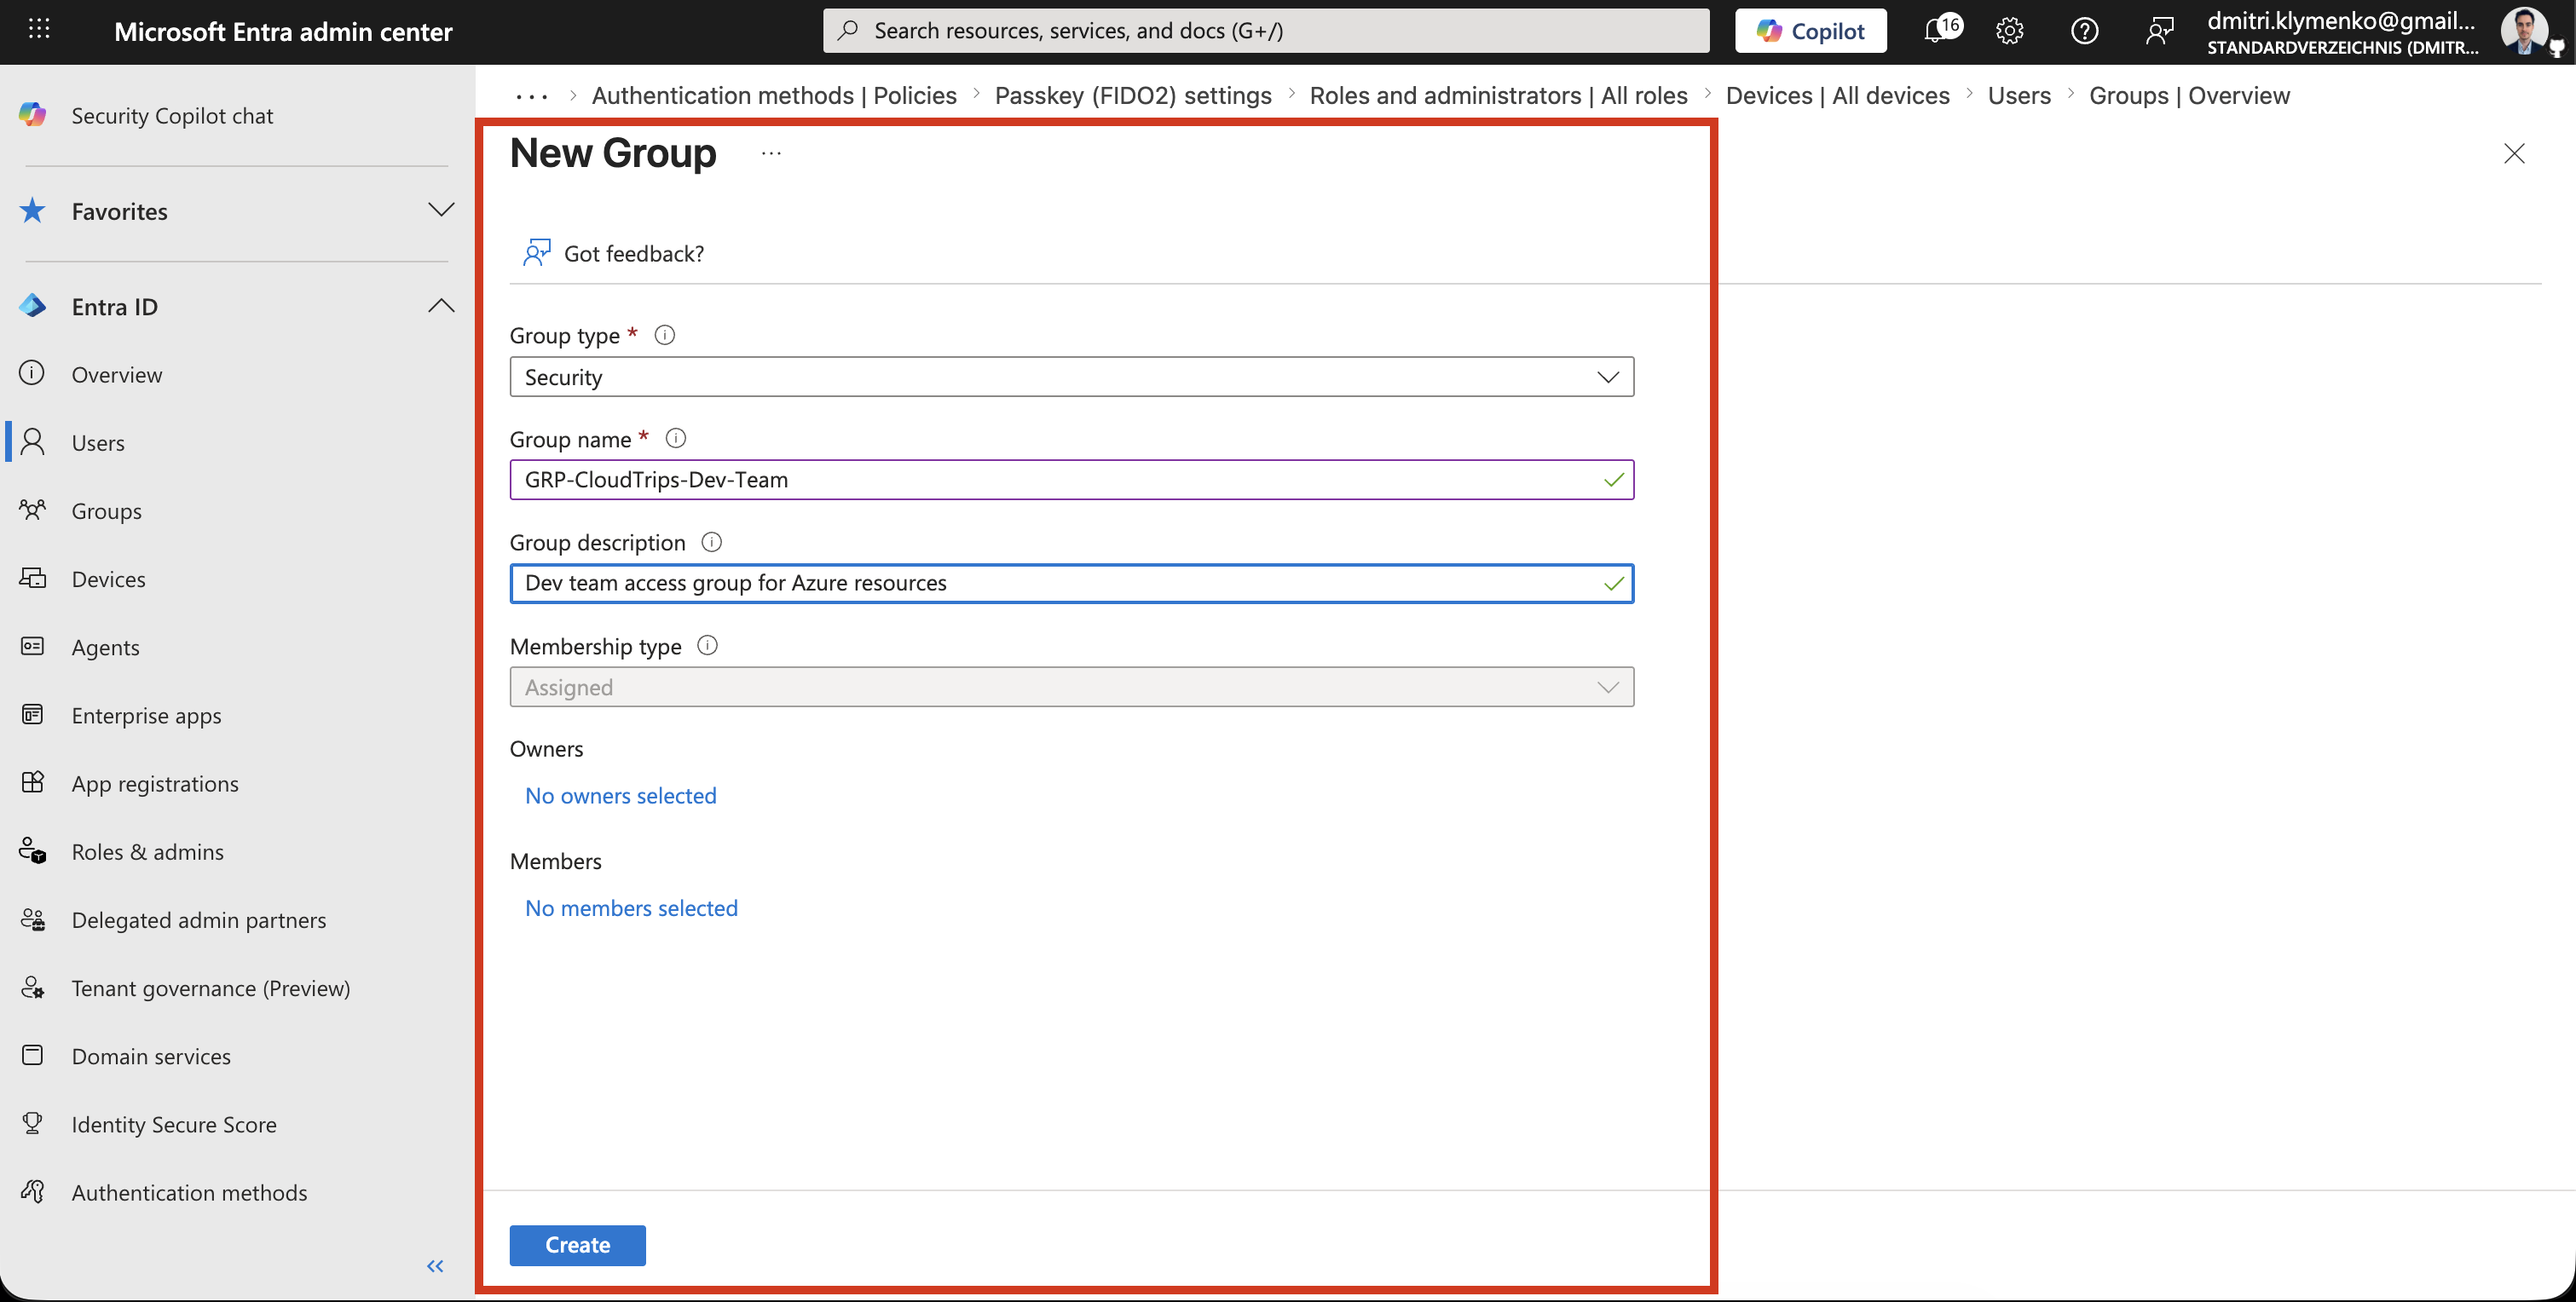Click the Delegated admin partners icon
The height and width of the screenshot is (1302, 2576).
click(x=32, y=919)
